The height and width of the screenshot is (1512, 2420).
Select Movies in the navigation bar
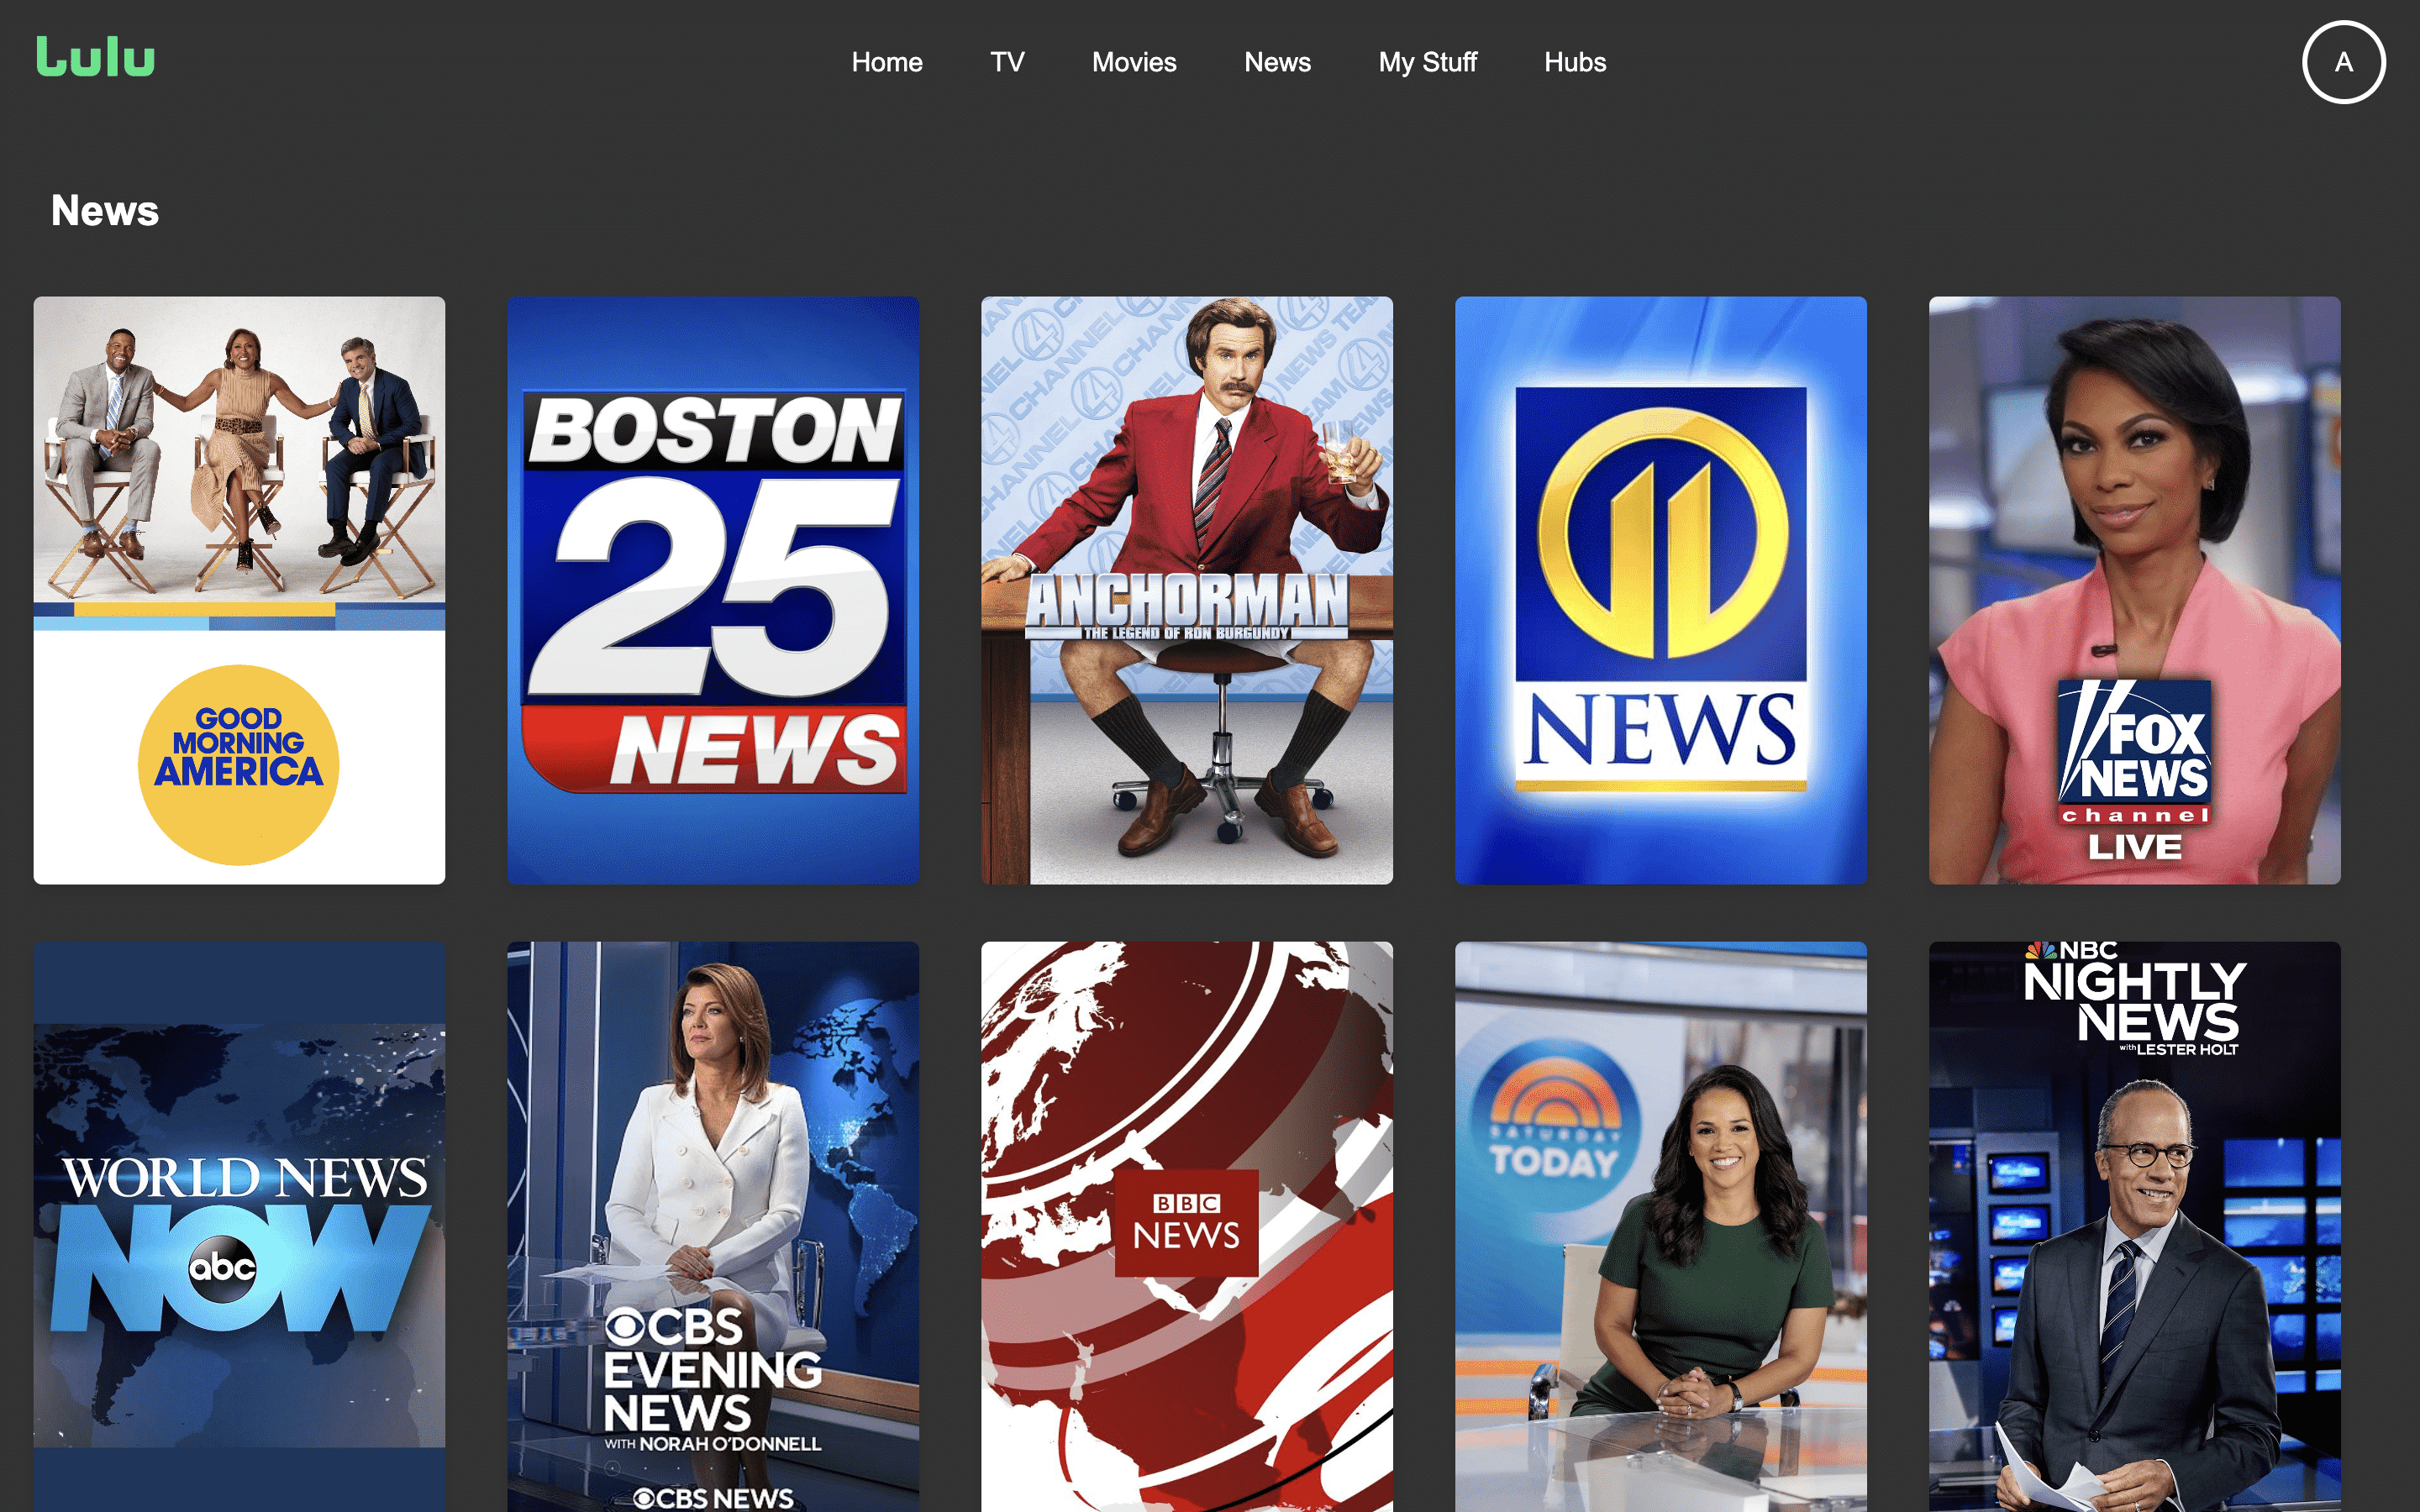1133,62
